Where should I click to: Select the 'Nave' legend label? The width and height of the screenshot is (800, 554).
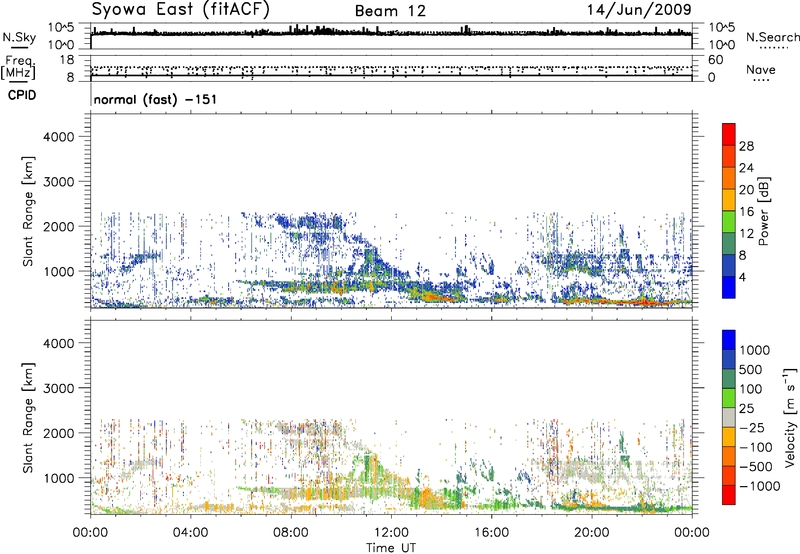[761, 69]
